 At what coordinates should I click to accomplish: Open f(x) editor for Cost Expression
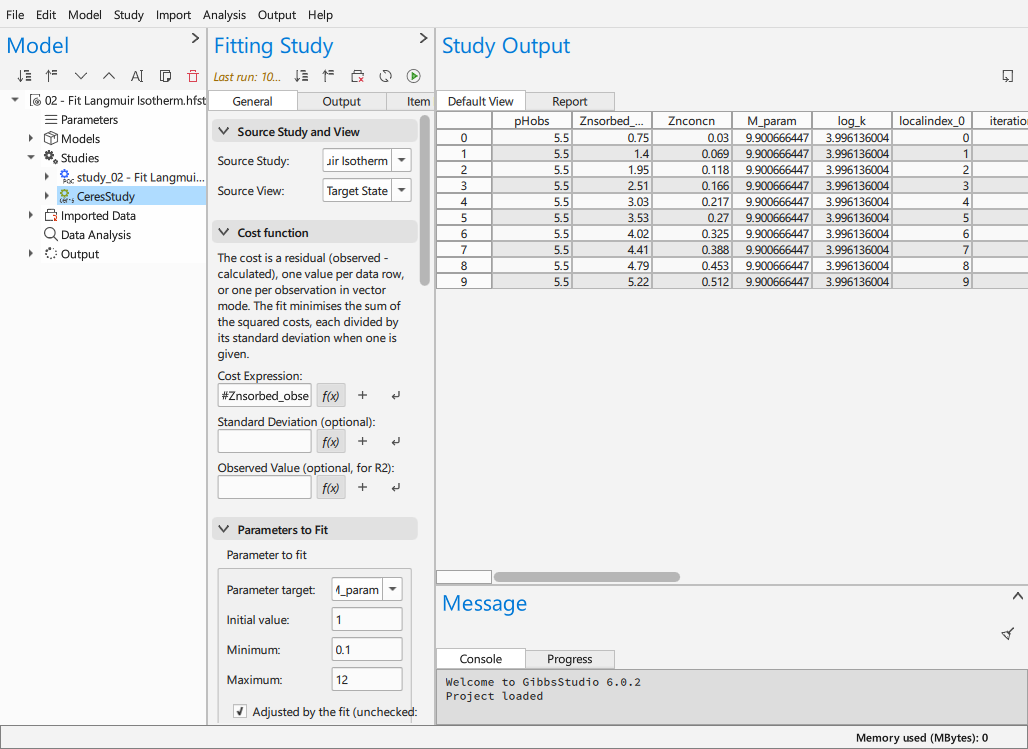pos(331,395)
